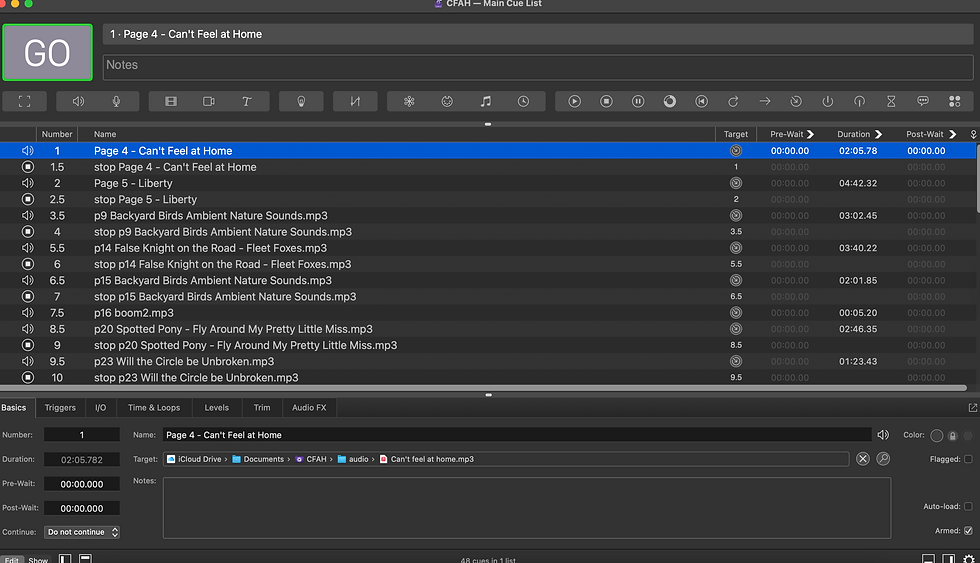Open CFAH folder in target path

pos(311,459)
